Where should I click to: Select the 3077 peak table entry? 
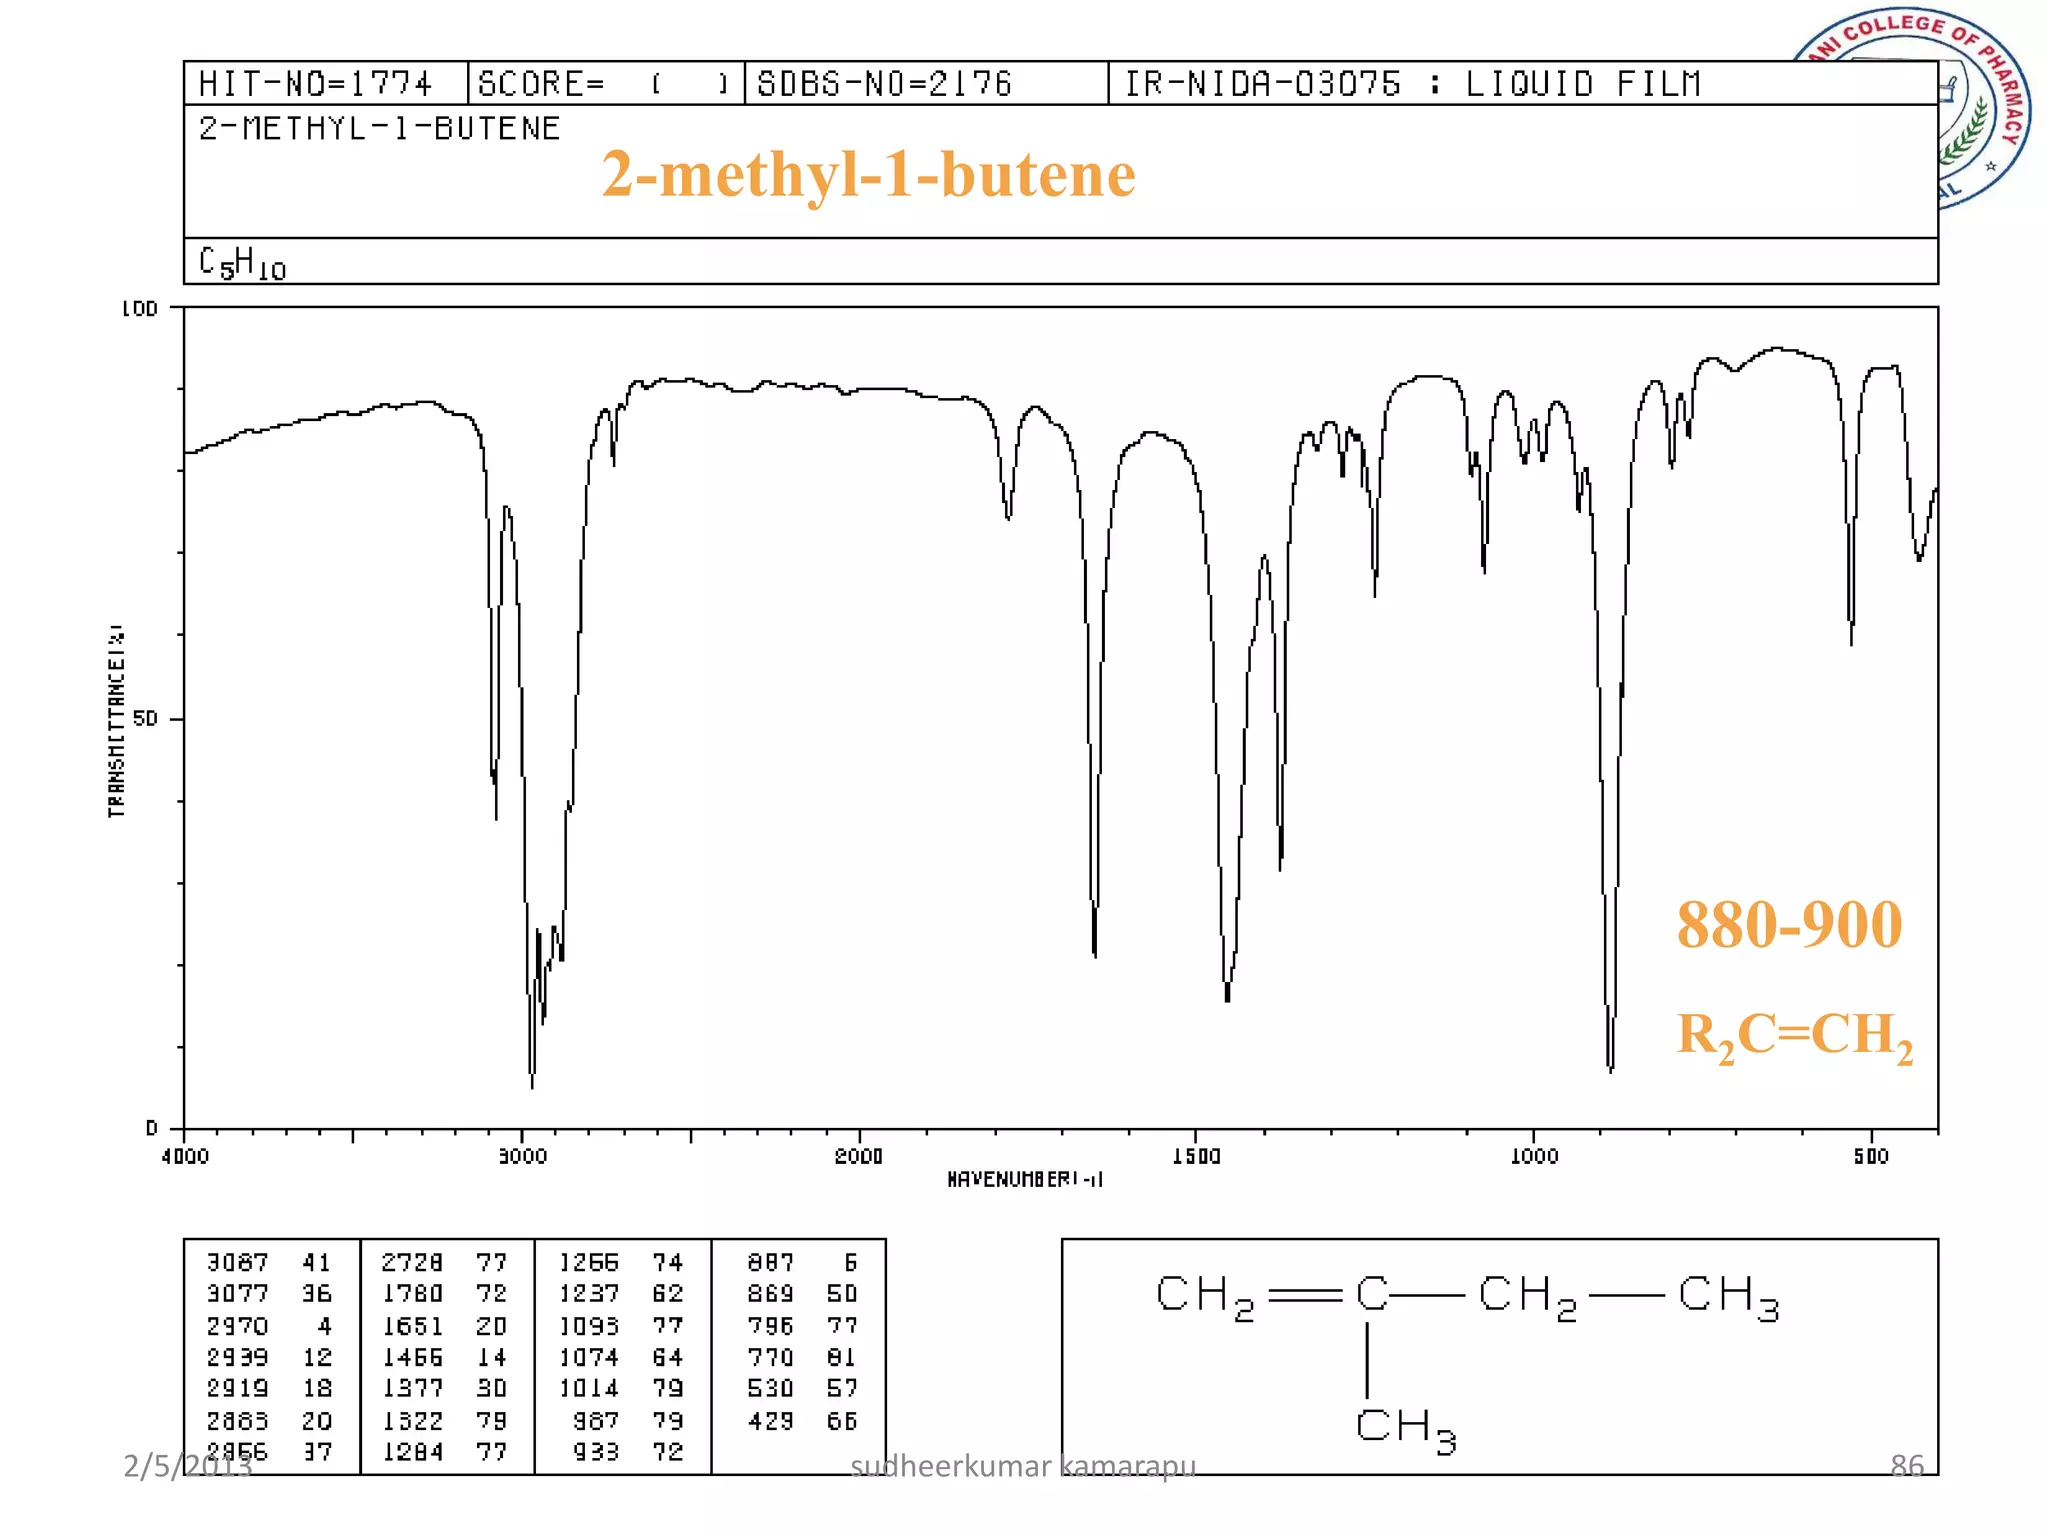tap(268, 1294)
